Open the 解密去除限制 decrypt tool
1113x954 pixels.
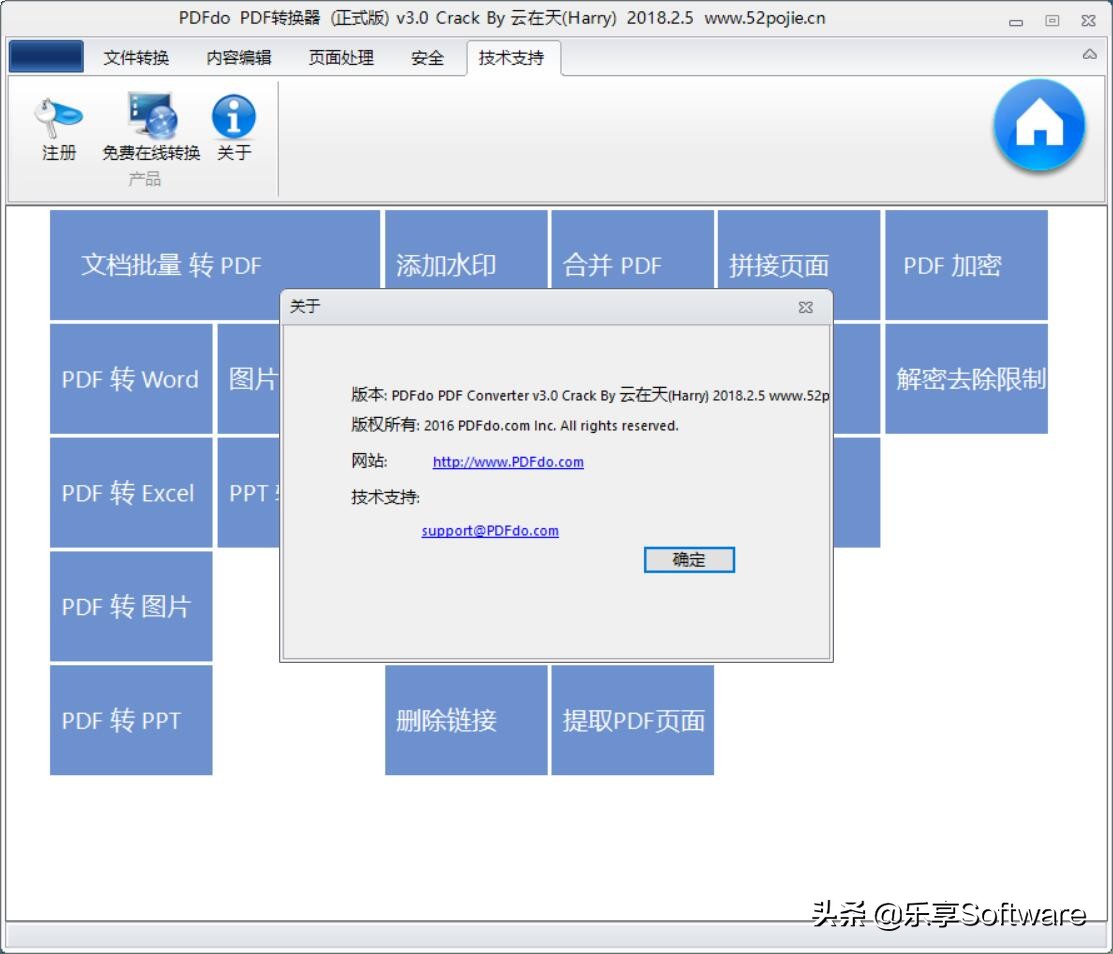click(966, 379)
